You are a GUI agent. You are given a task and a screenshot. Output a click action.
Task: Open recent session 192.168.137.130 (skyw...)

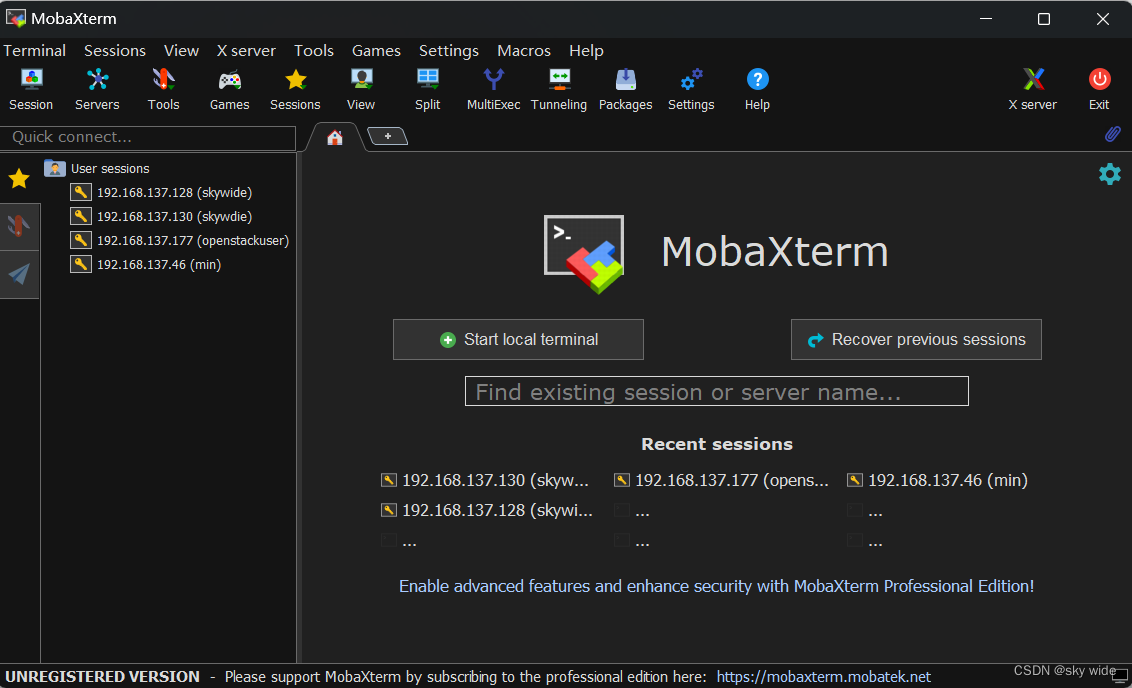click(485, 480)
